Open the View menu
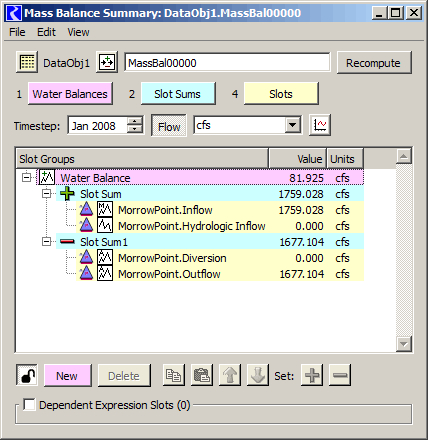Viewport: 428px width, 440px height. click(78, 32)
